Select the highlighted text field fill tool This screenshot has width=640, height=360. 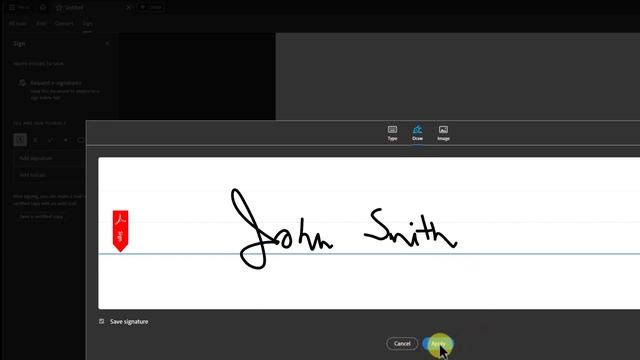[20, 140]
